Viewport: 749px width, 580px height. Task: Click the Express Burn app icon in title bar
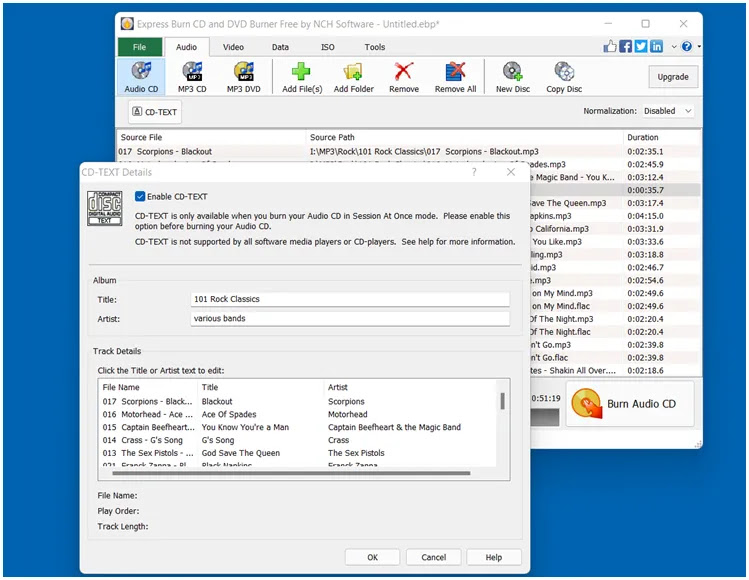127,23
